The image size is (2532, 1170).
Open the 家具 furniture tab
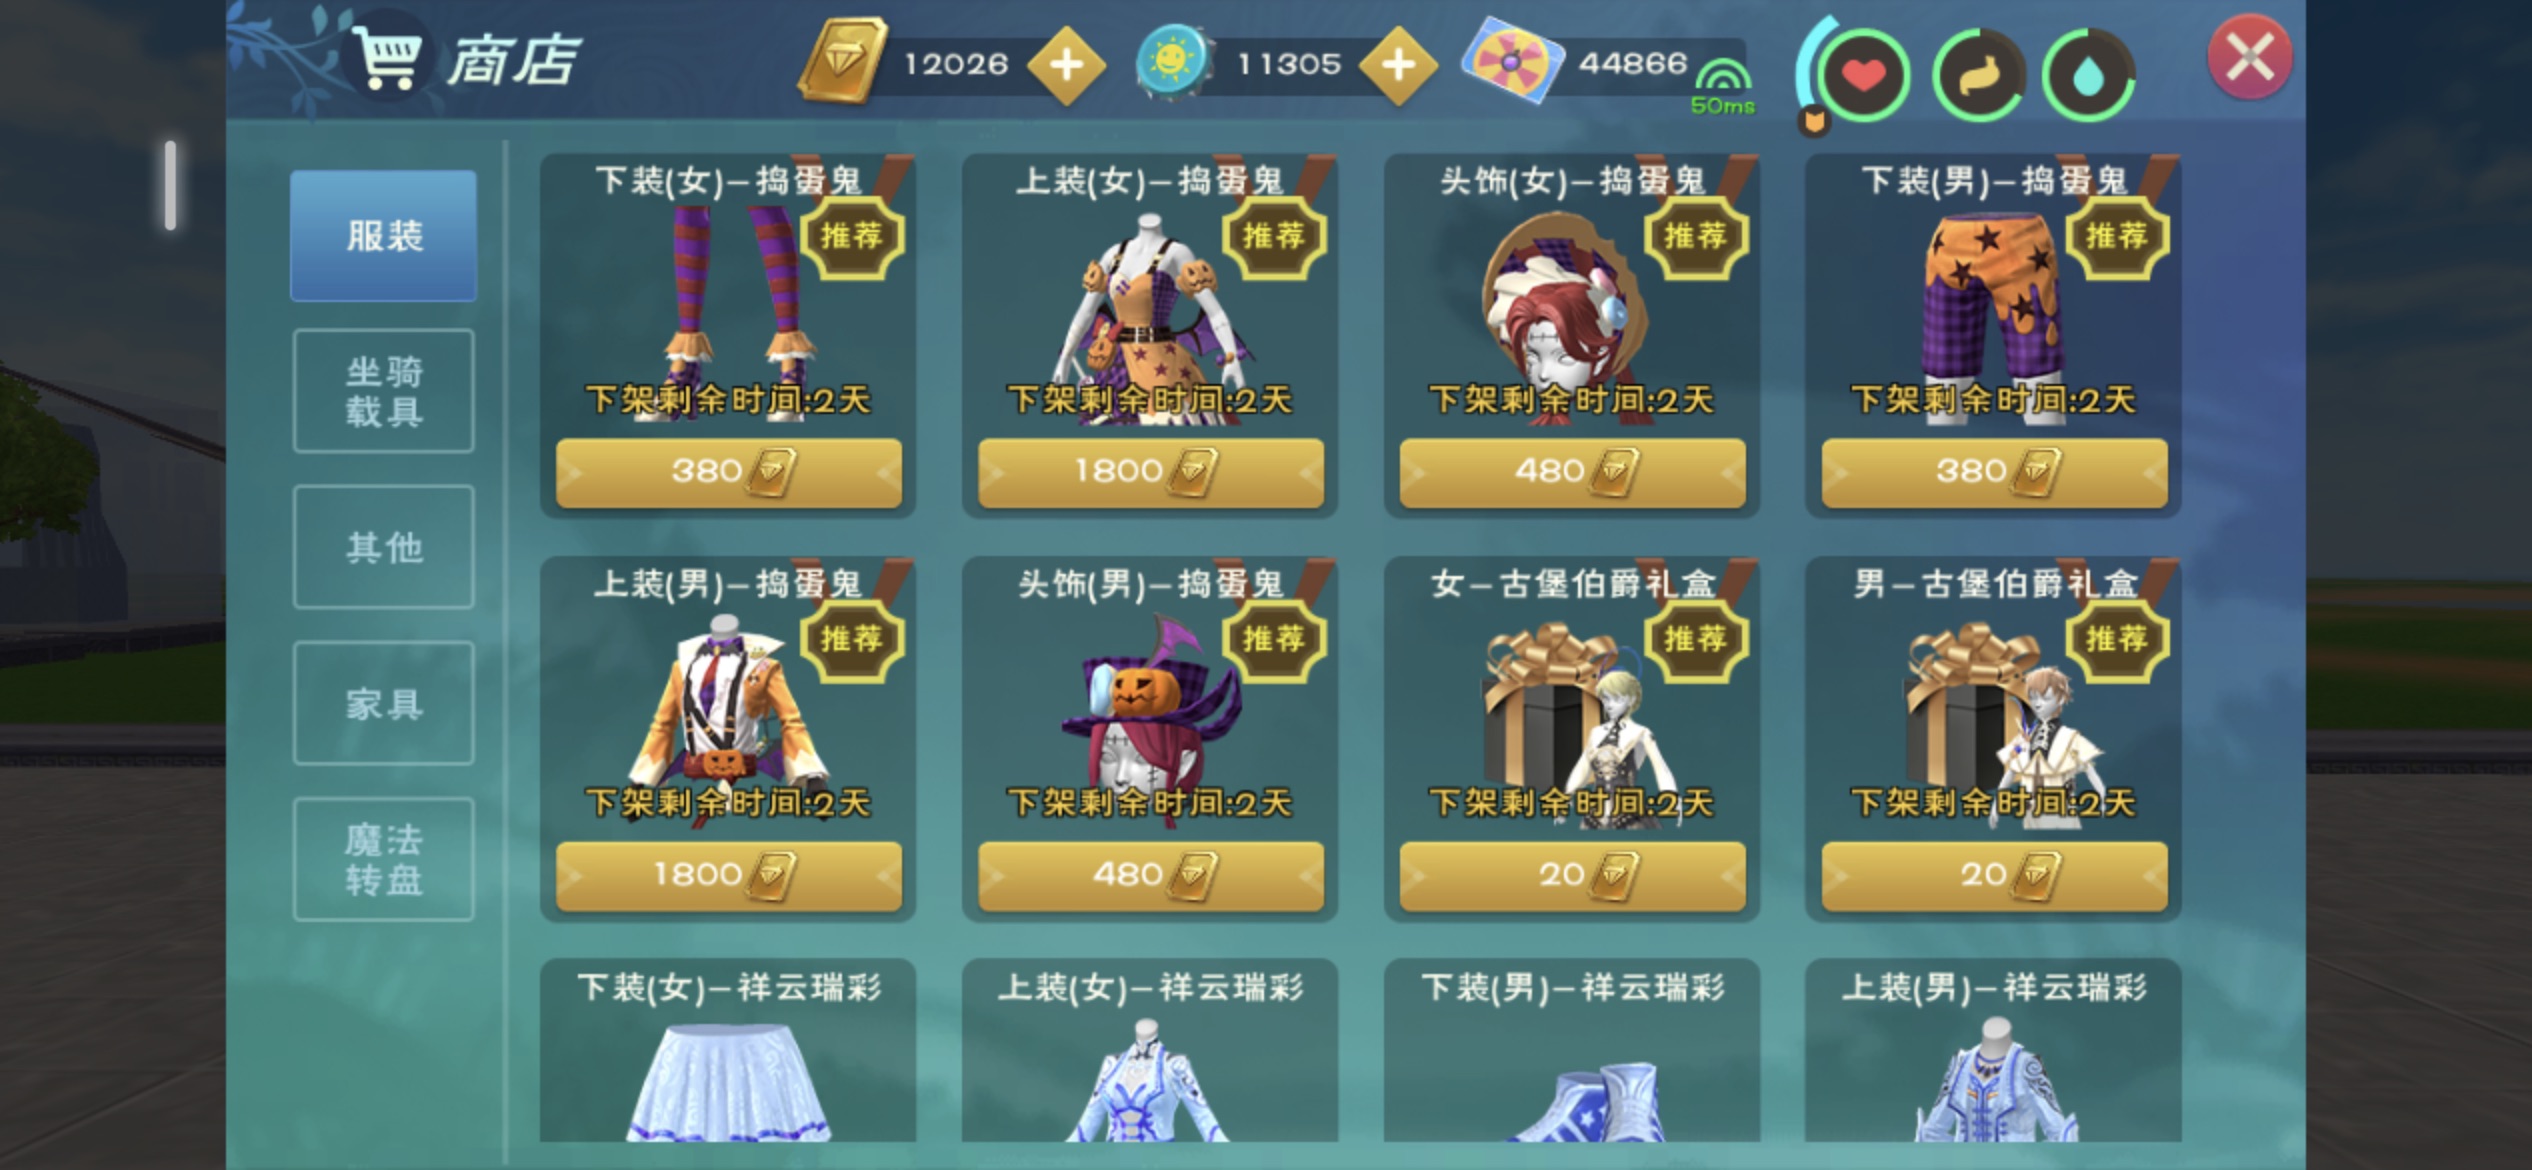tap(384, 703)
